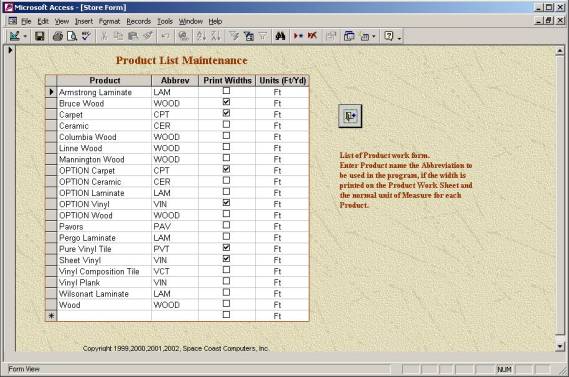The image size is (569, 377).
Task: Uncheck Print Widths for Pure Vinyl Tile
Action: click(x=226, y=247)
